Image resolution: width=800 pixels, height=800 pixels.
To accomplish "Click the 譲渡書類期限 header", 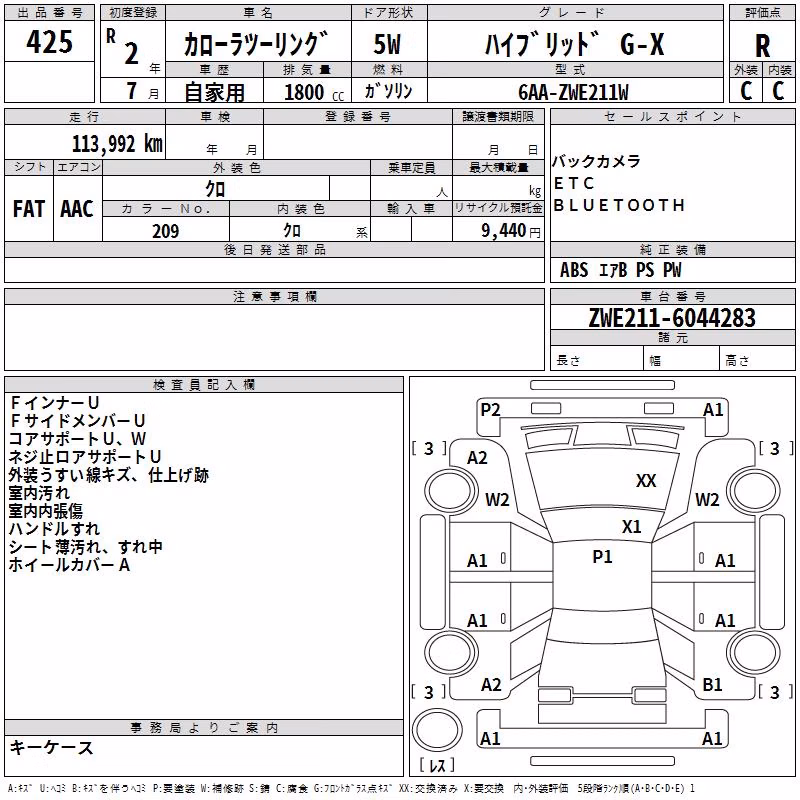I will [498, 116].
